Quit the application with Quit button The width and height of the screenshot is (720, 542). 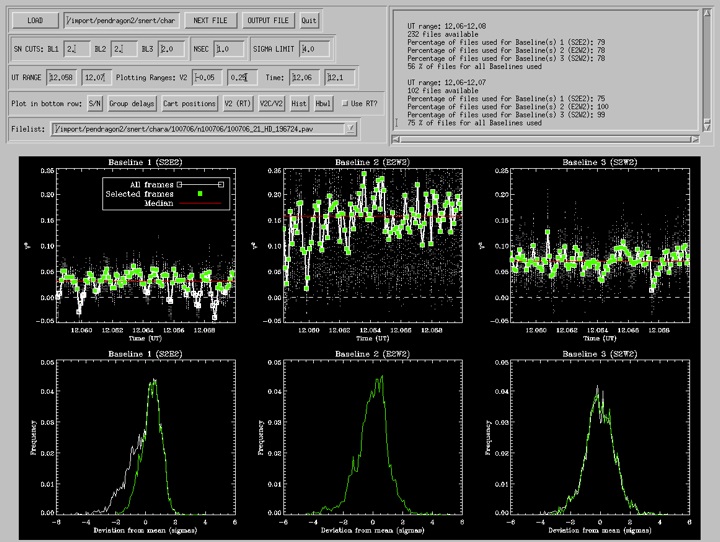click(x=309, y=20)
